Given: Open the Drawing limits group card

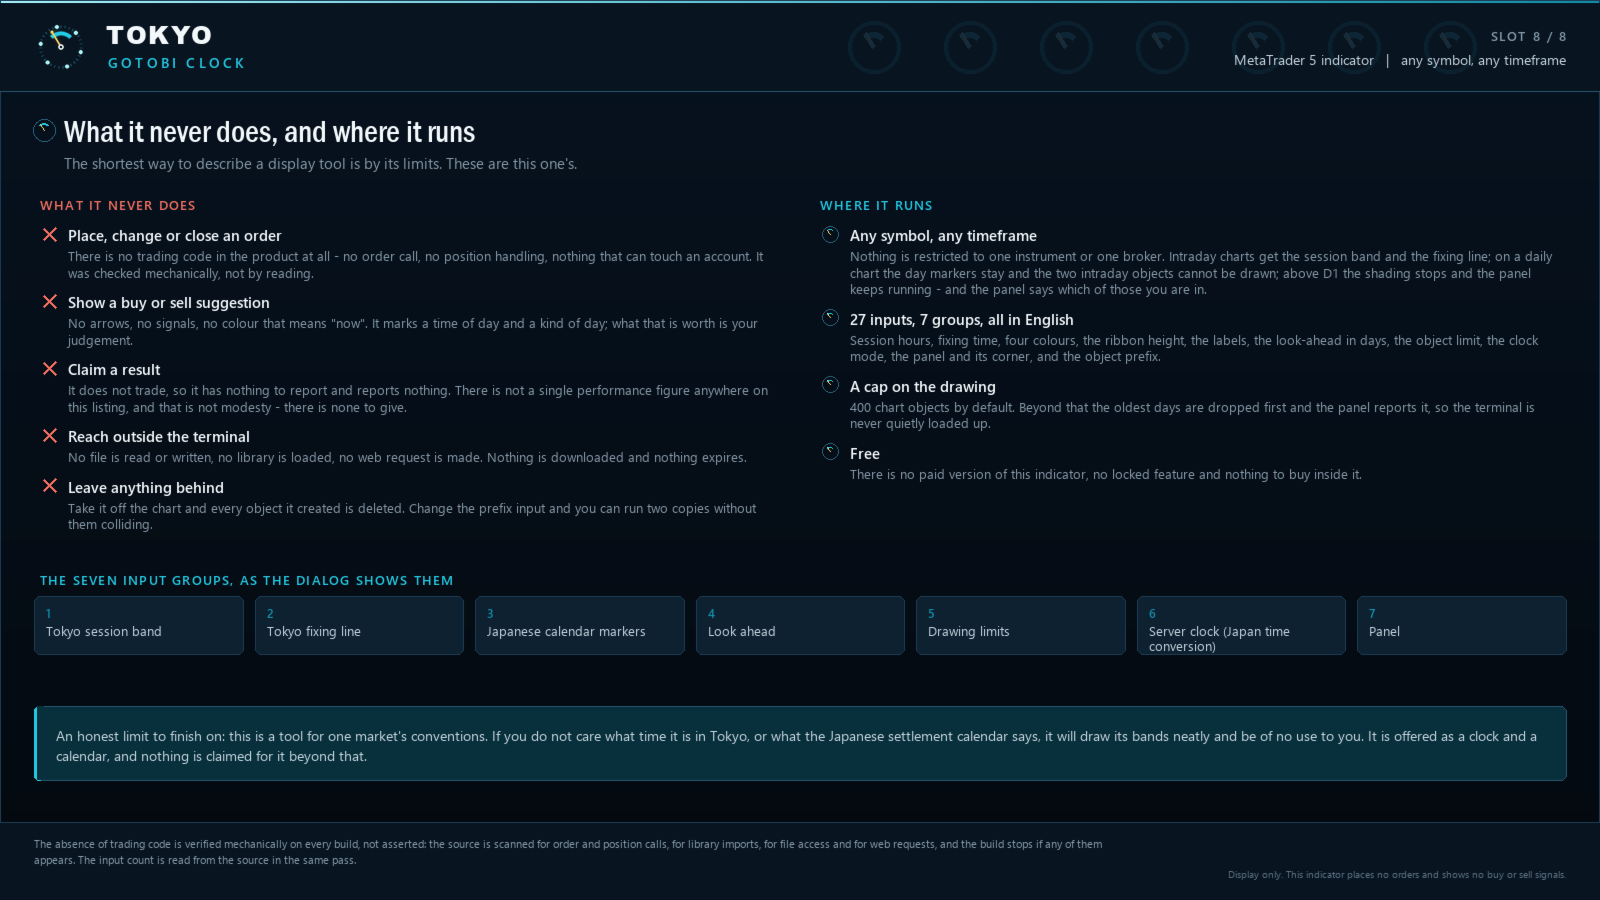Looking at the screenshot, I should pyautogui.click(x=1021, y=626).
